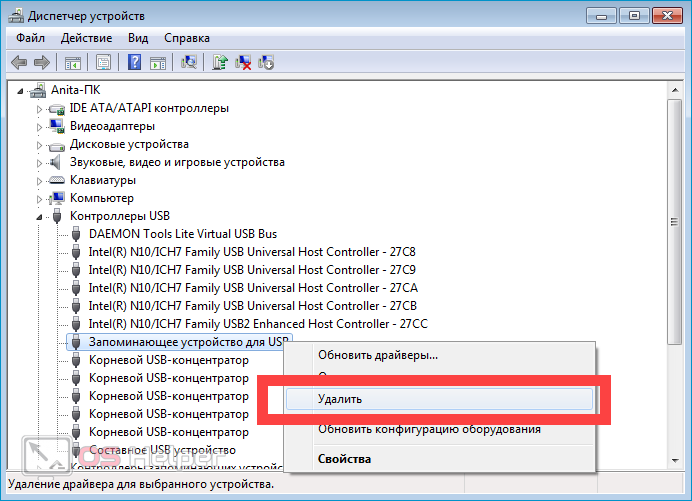The width and height of the screenshot is (692, 501).
Task: Click the disable device toolbar icon
Action: click(x=266, y=63)
